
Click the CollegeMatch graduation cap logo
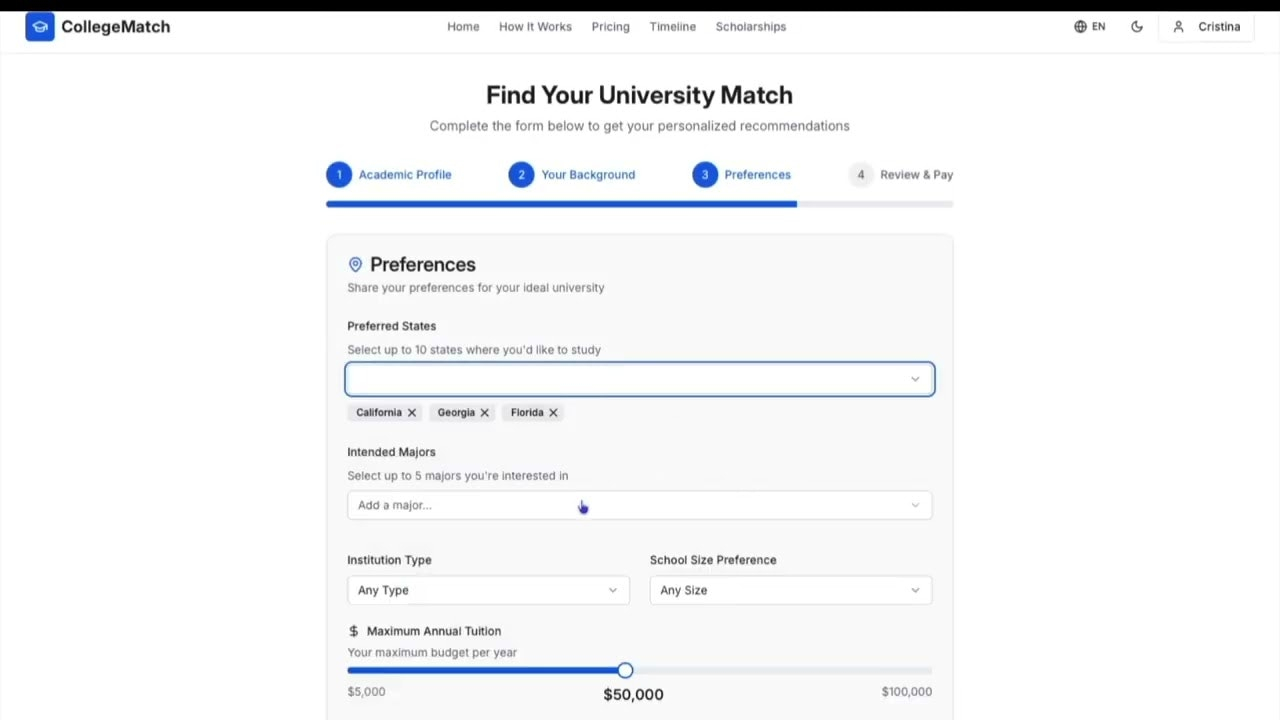coord(40,26)
